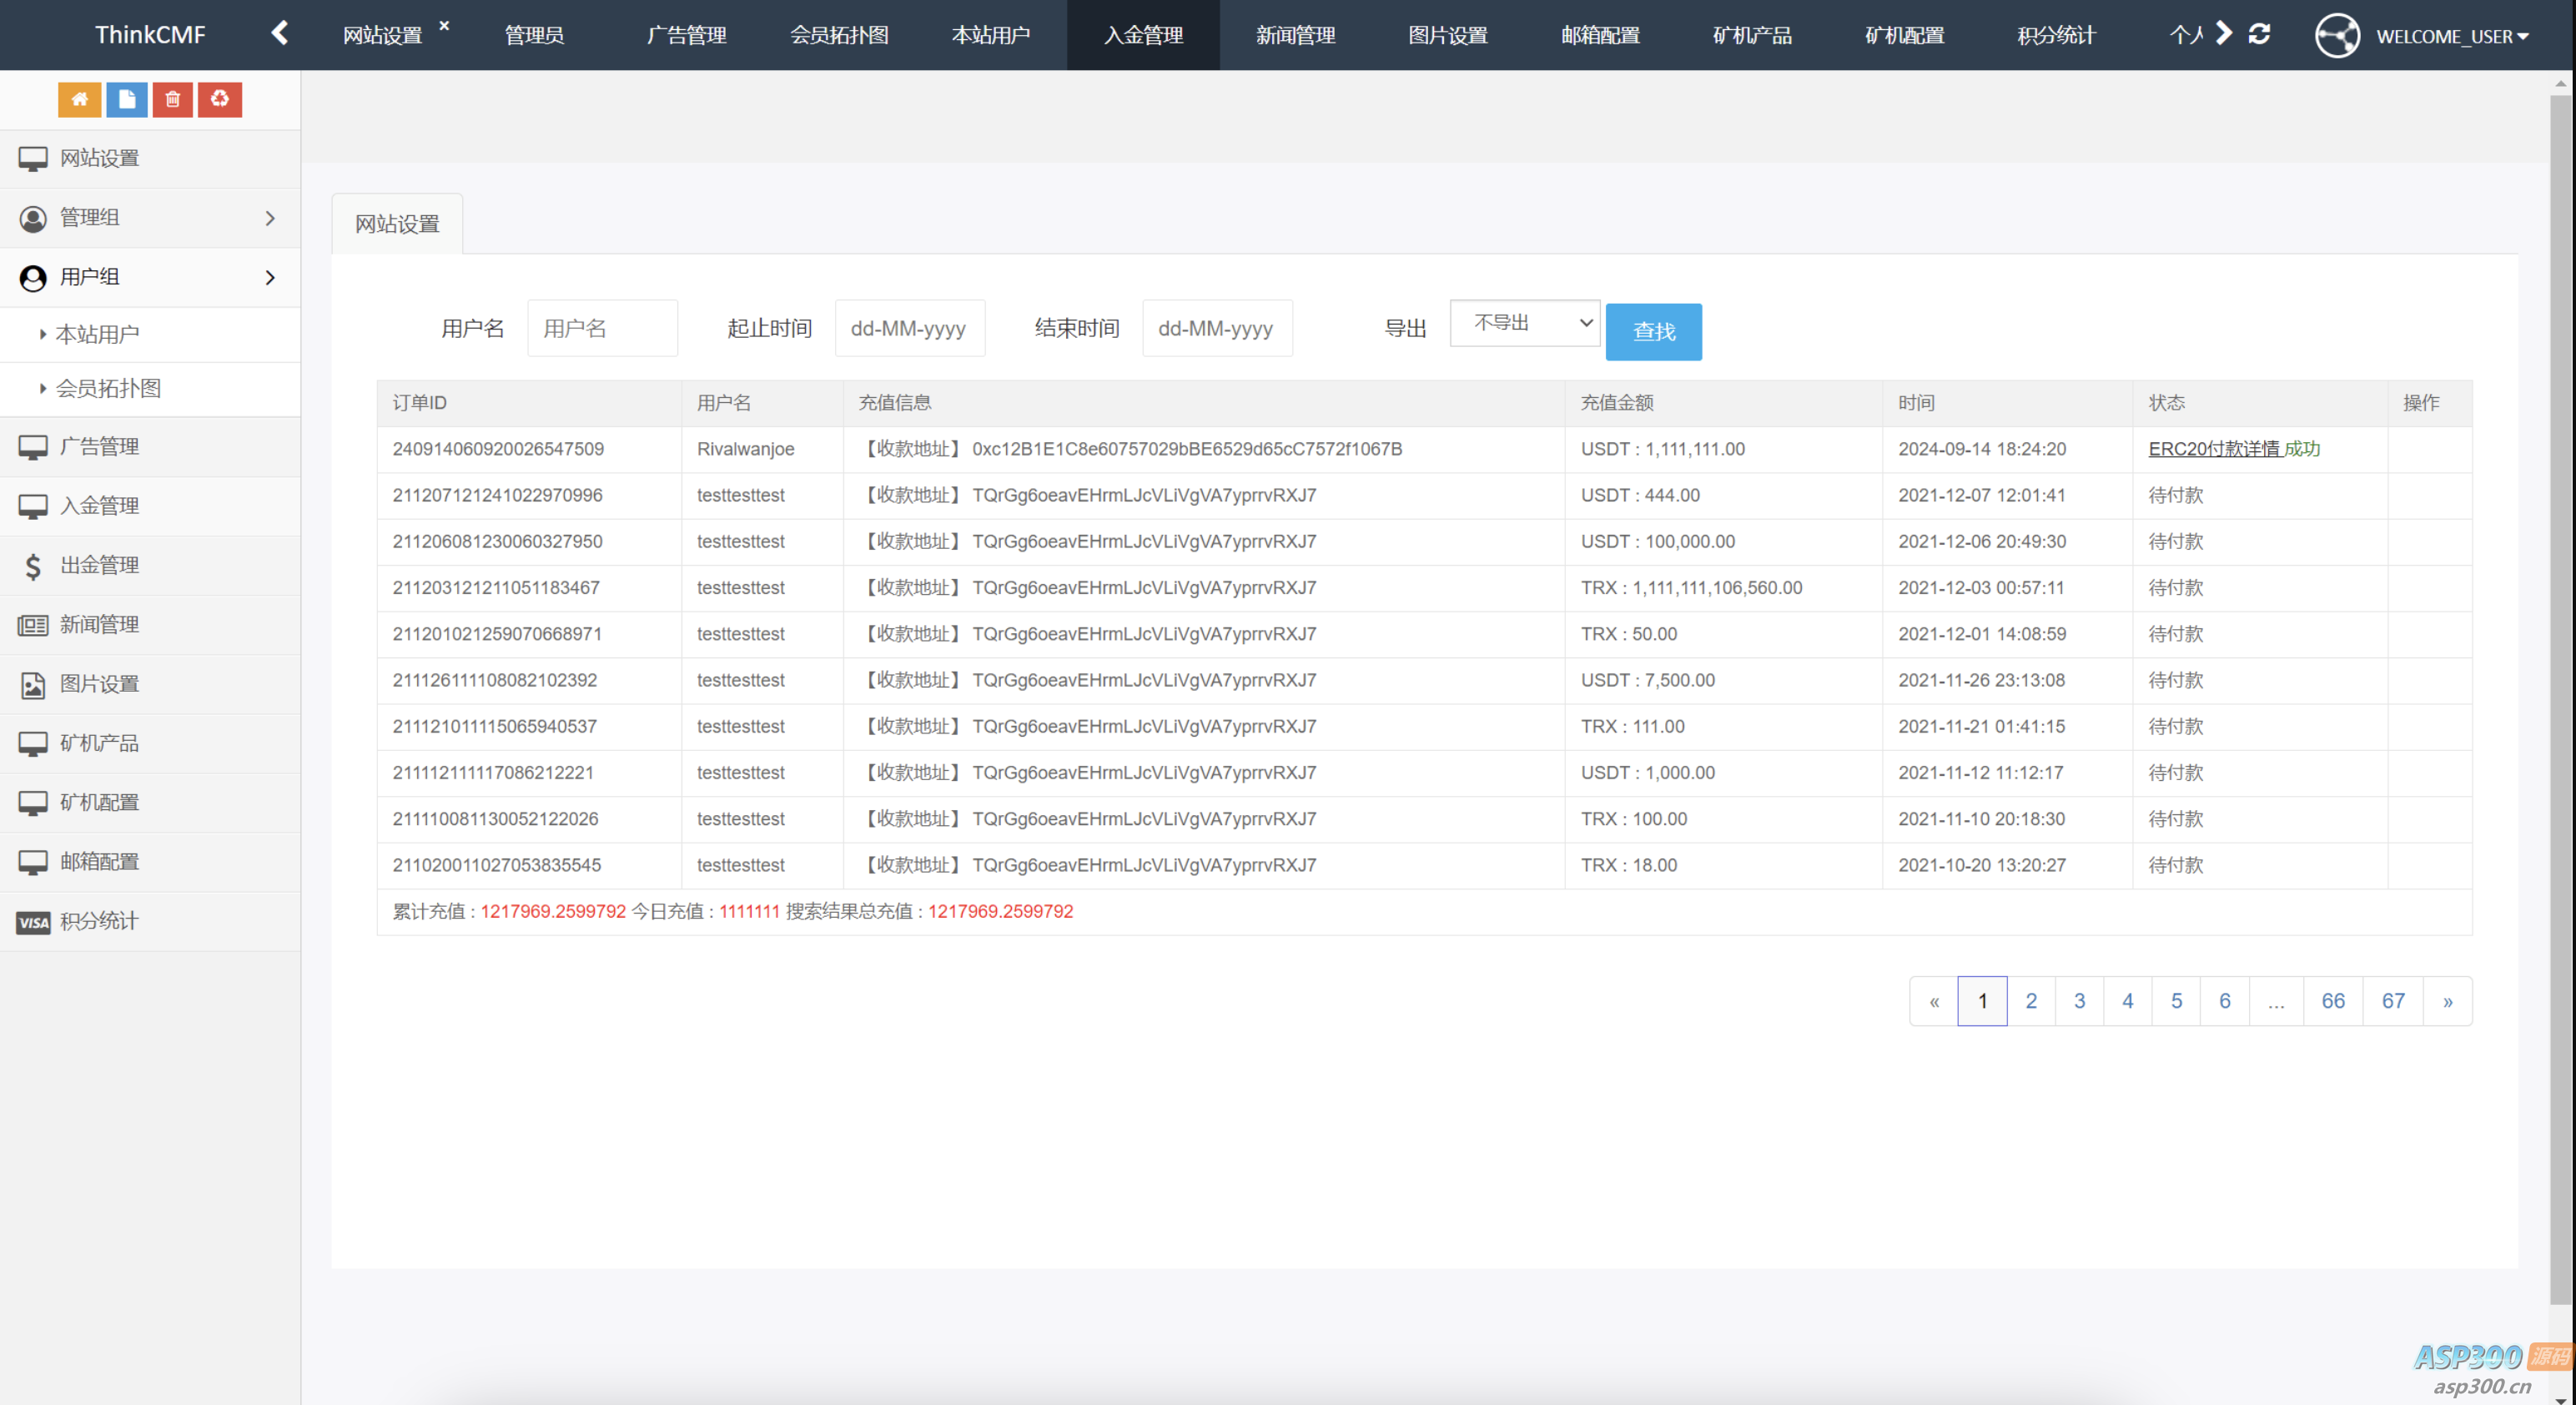
Task: Click the red trash icon button
Action: (x=173, y=99)
